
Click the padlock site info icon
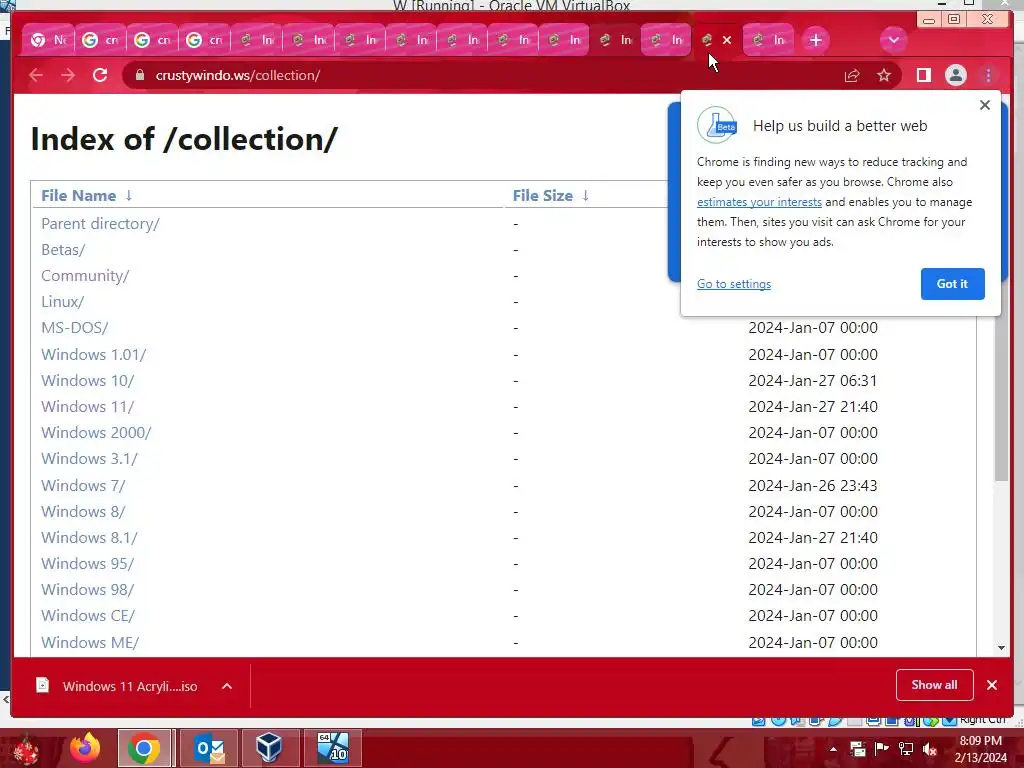pyautogui.click(x=139, y=75)
